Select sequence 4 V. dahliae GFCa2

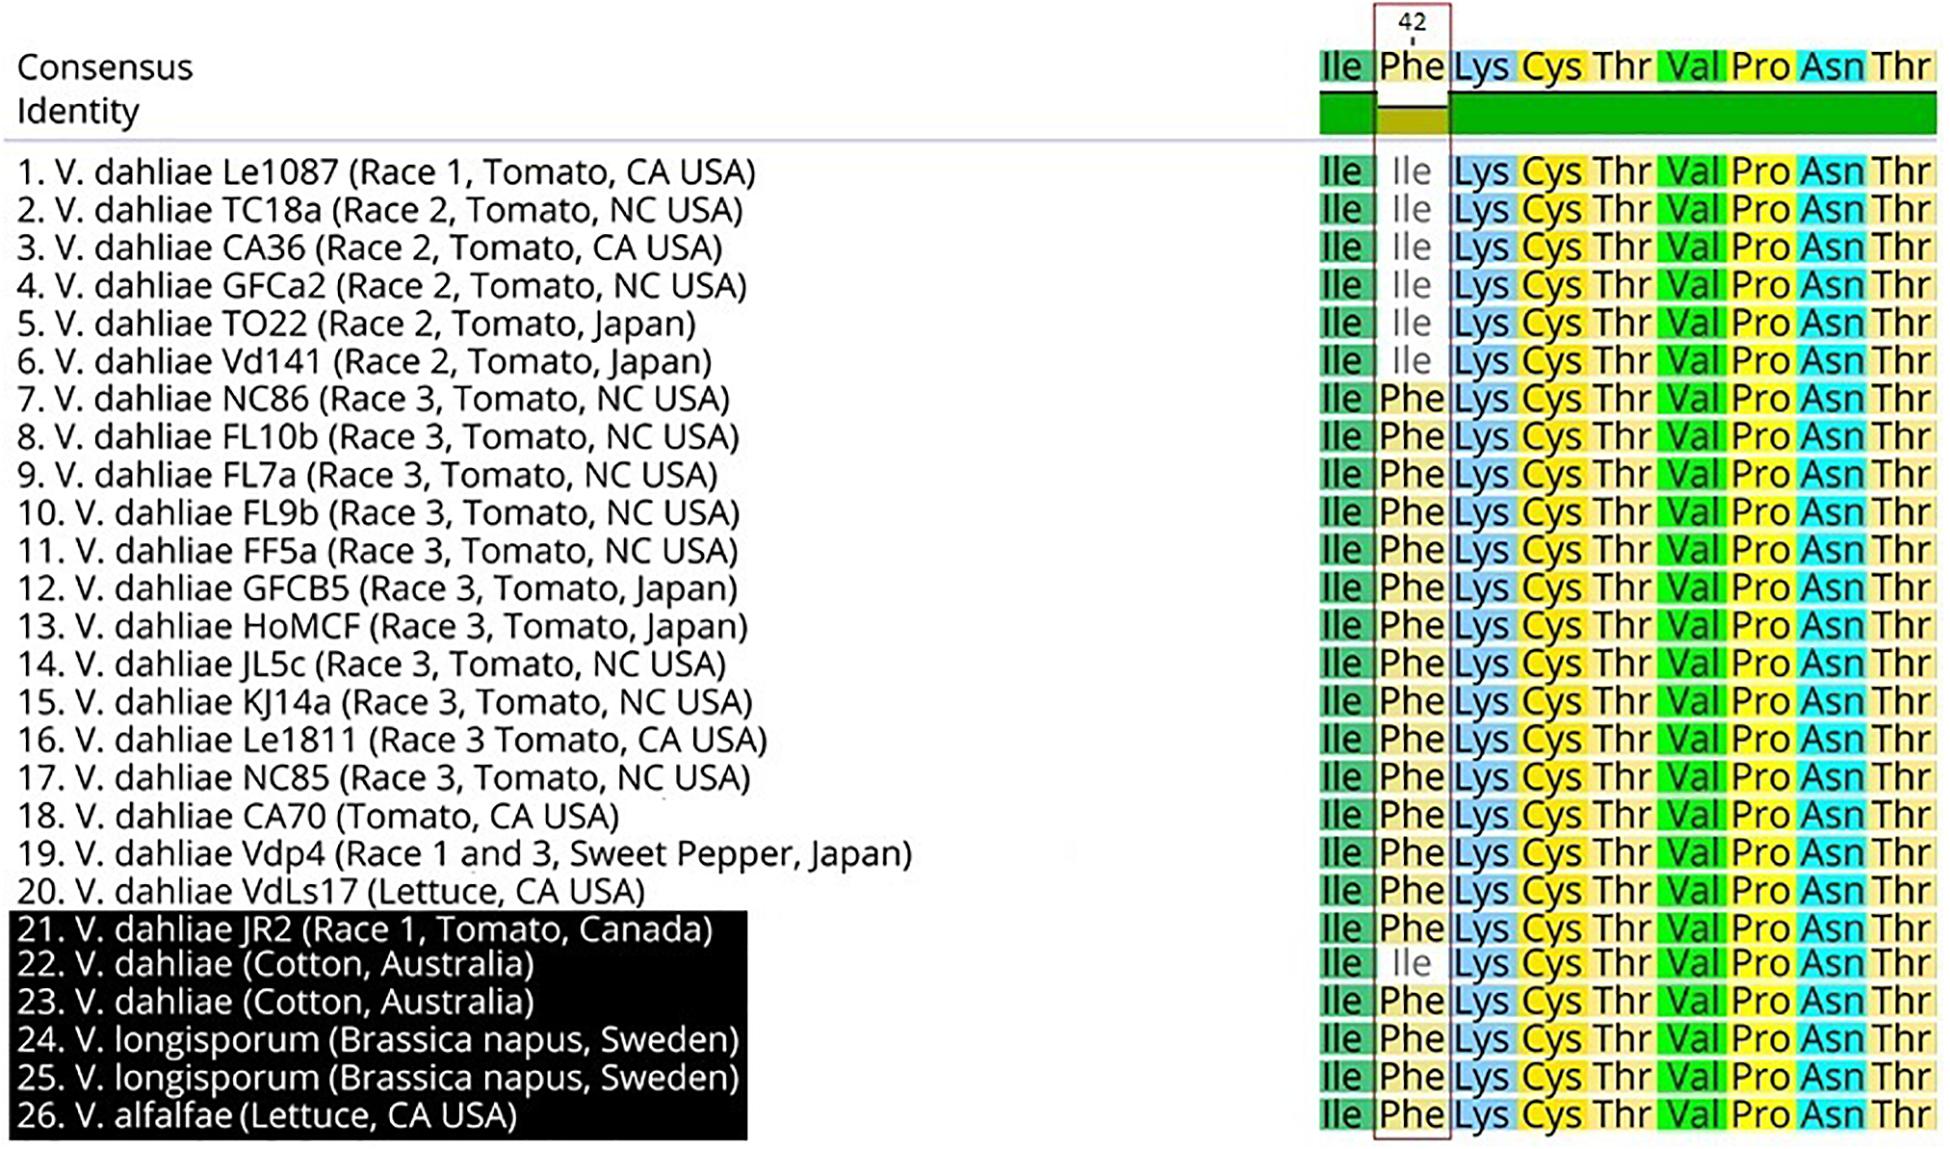[382, 286]
